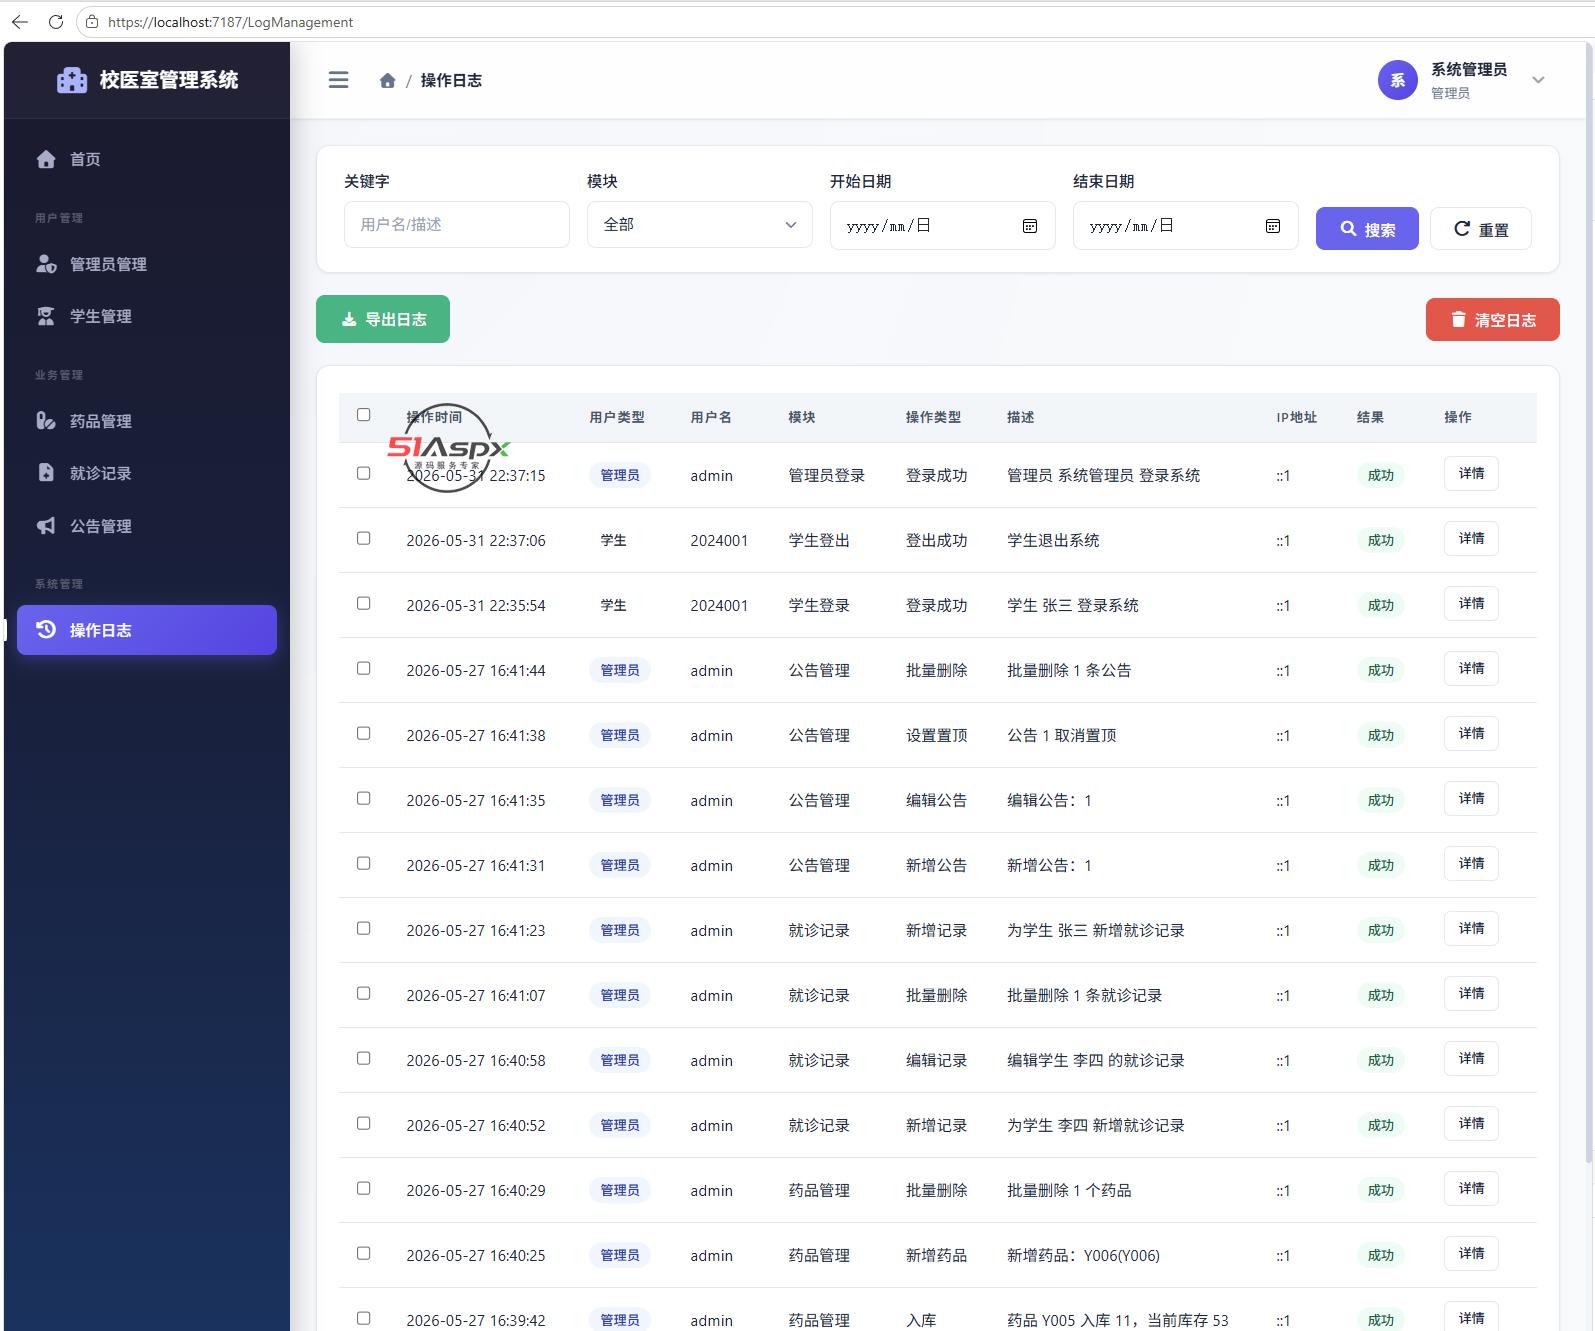Check the row for 2026-05-27 16:41:07

pos(364,994)
